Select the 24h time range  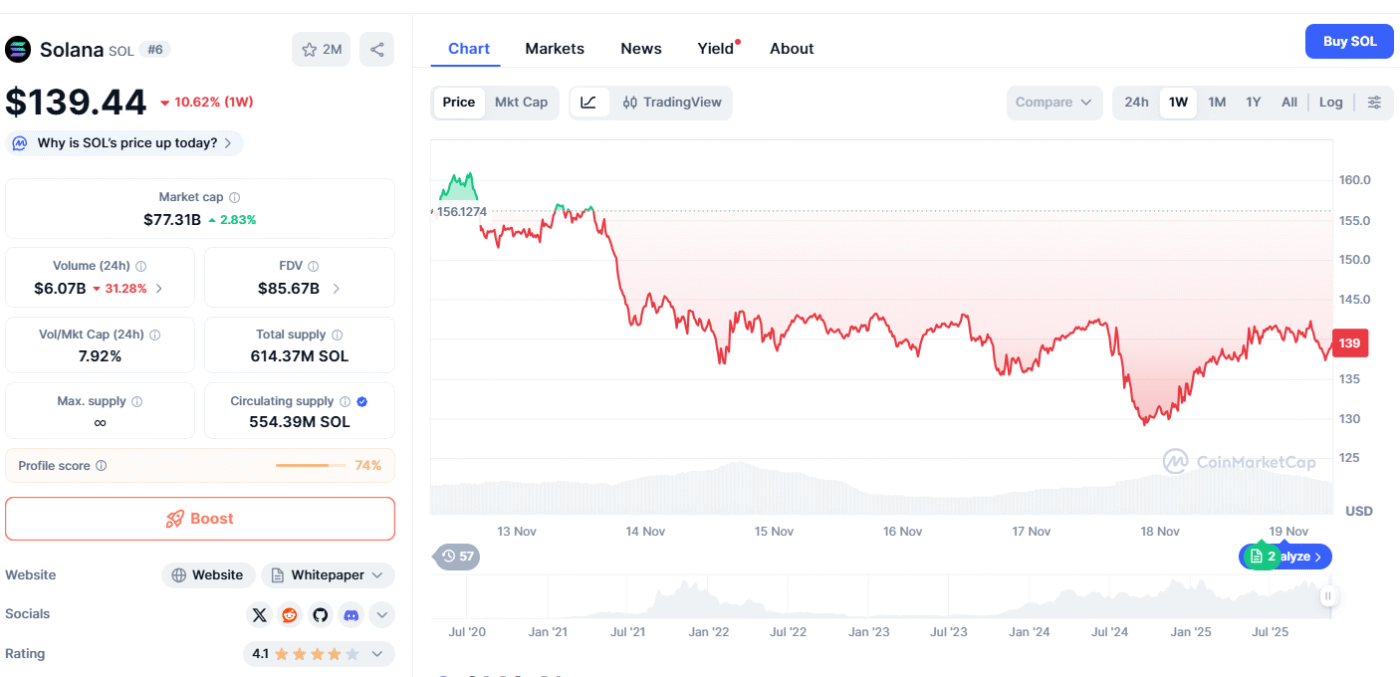tap(1136, 102)
